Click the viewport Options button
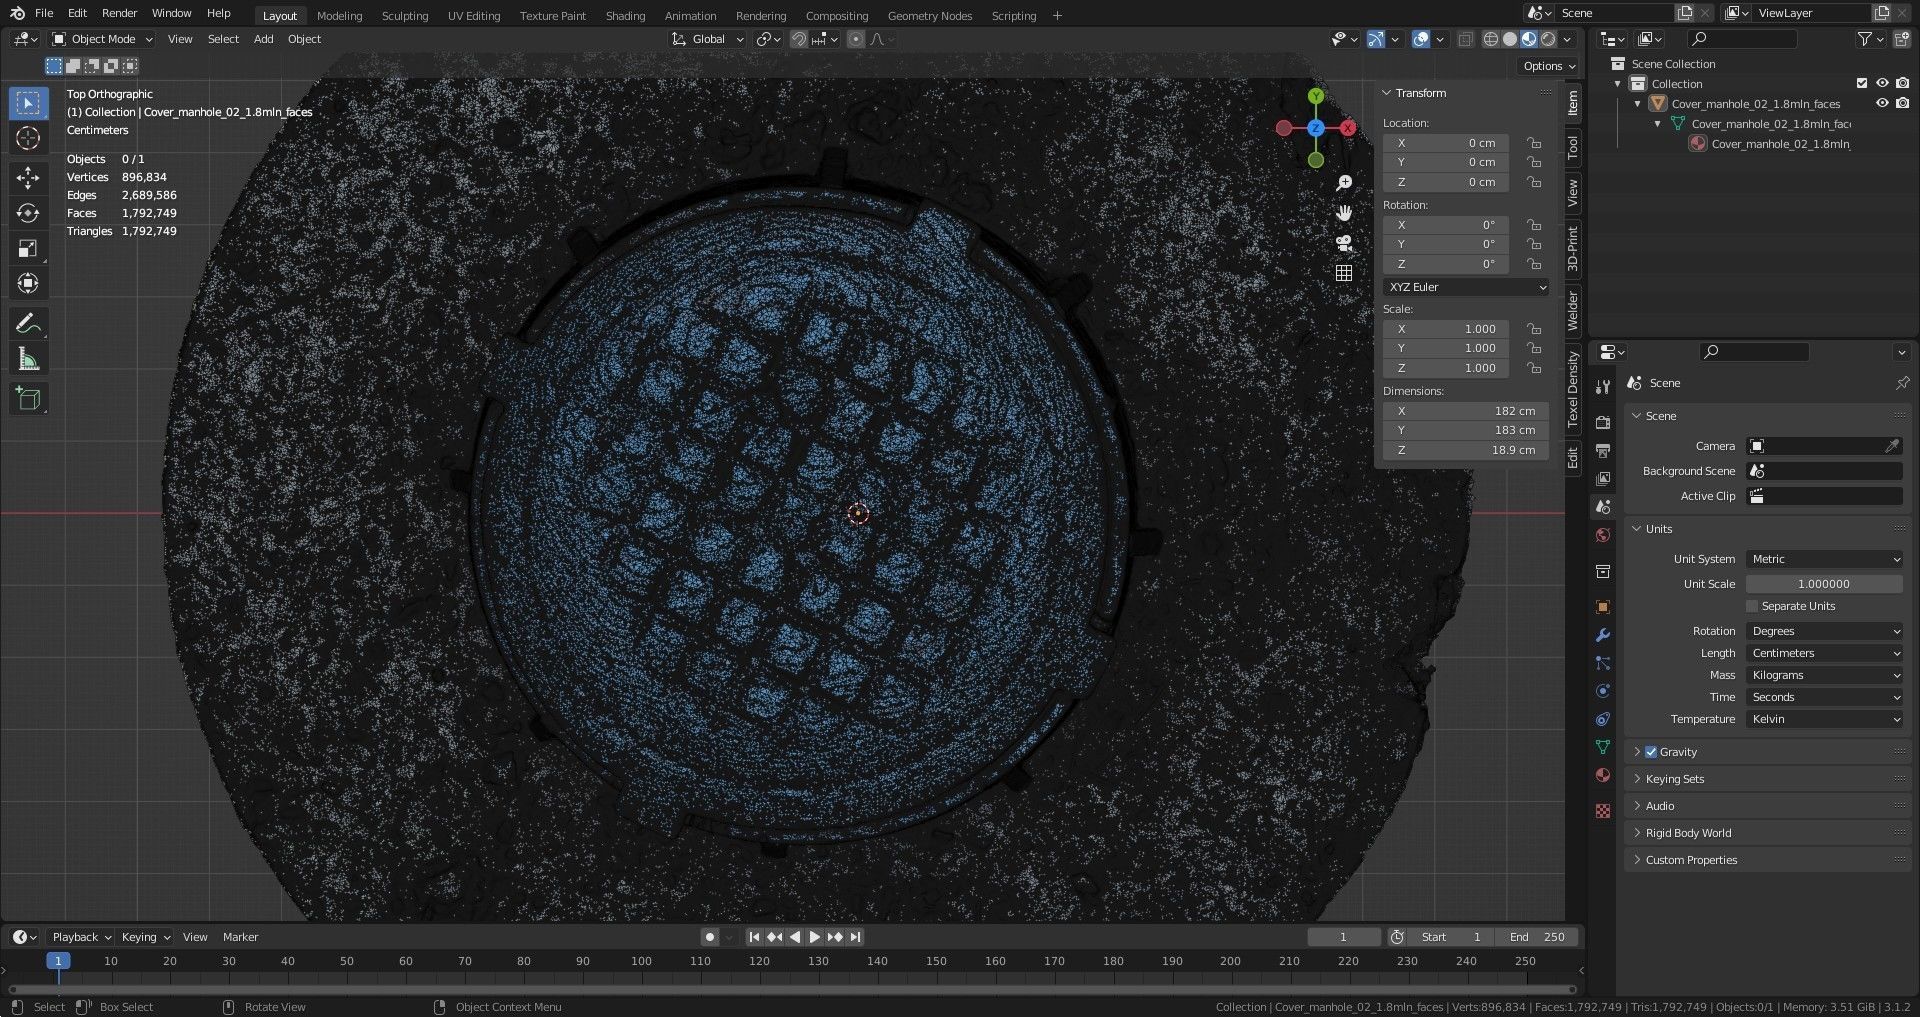This screenshot has height=1017, width=1920. (1549, 66)
